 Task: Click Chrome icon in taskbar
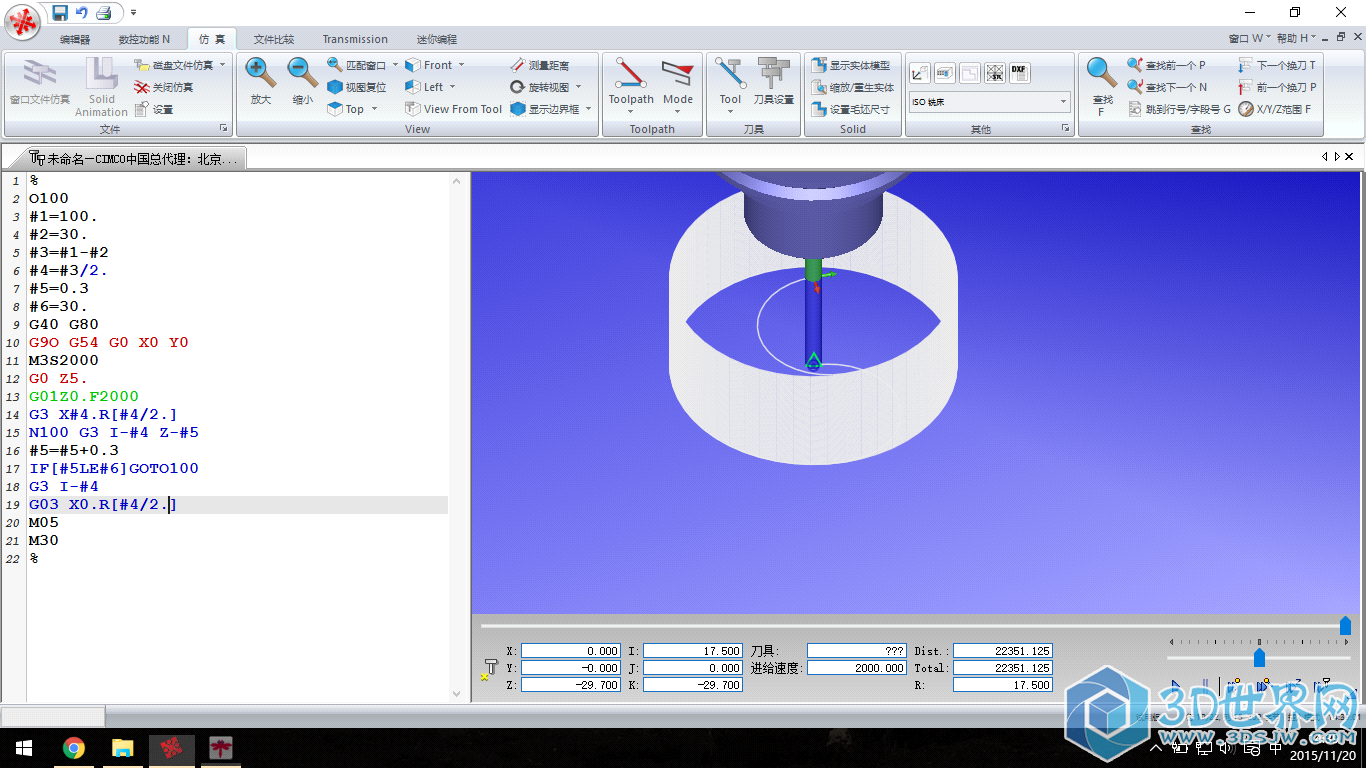pos(73,747)
